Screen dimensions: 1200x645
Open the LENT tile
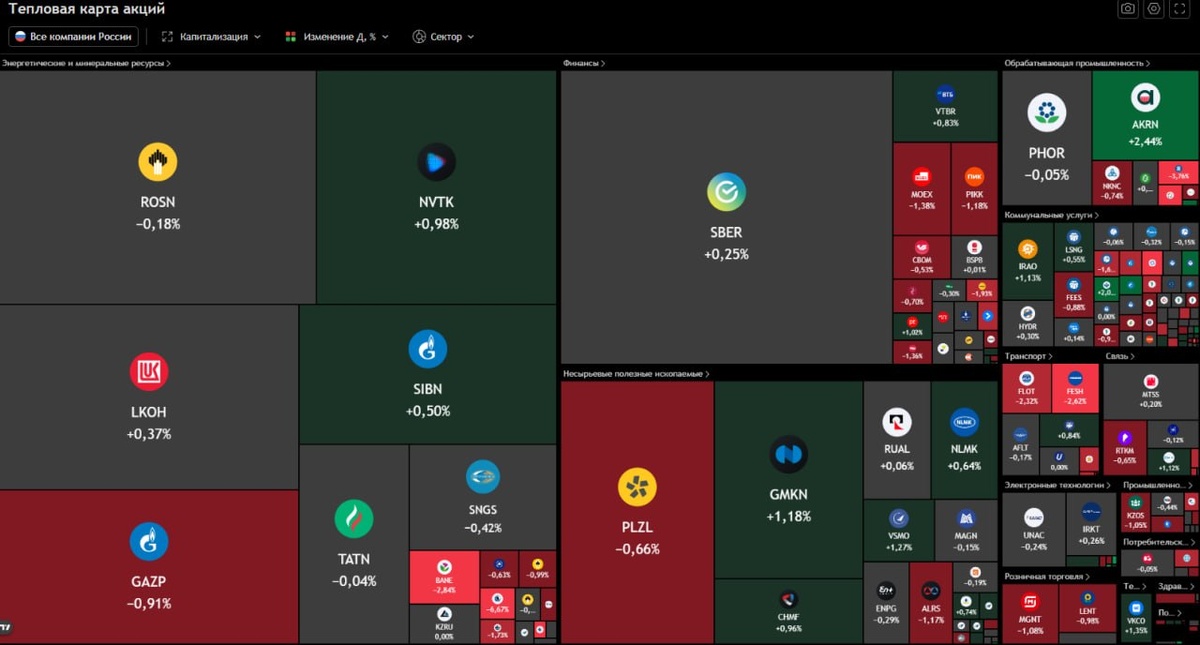1088,608
